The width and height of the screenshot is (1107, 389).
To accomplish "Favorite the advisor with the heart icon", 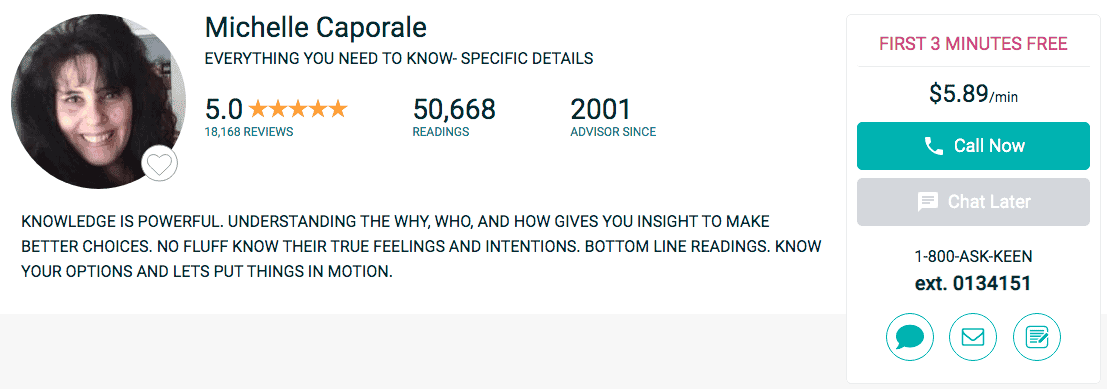I will [160, 164].
